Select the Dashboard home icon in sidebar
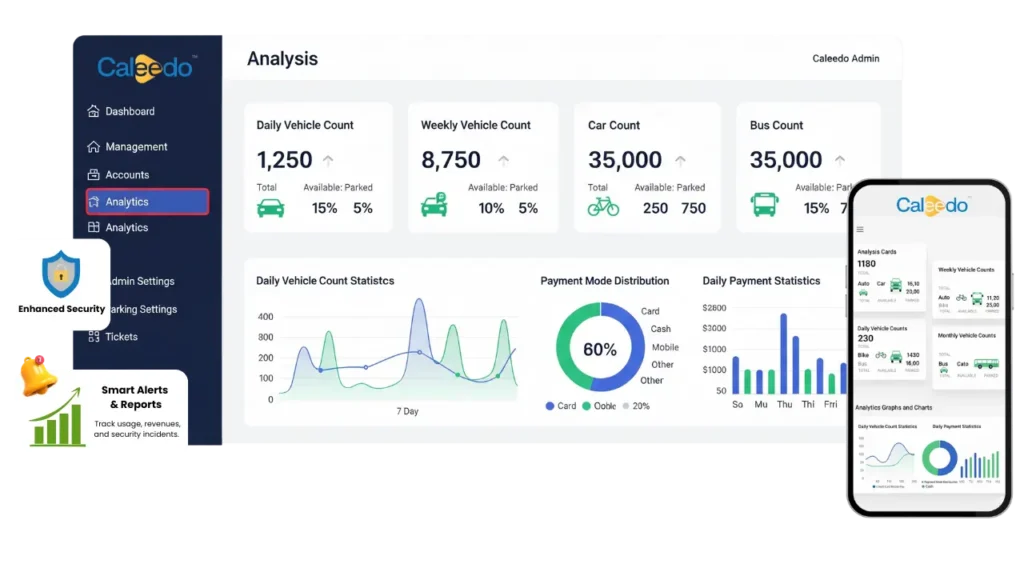The image size is (1024, 576). click(x=93, y=111)
